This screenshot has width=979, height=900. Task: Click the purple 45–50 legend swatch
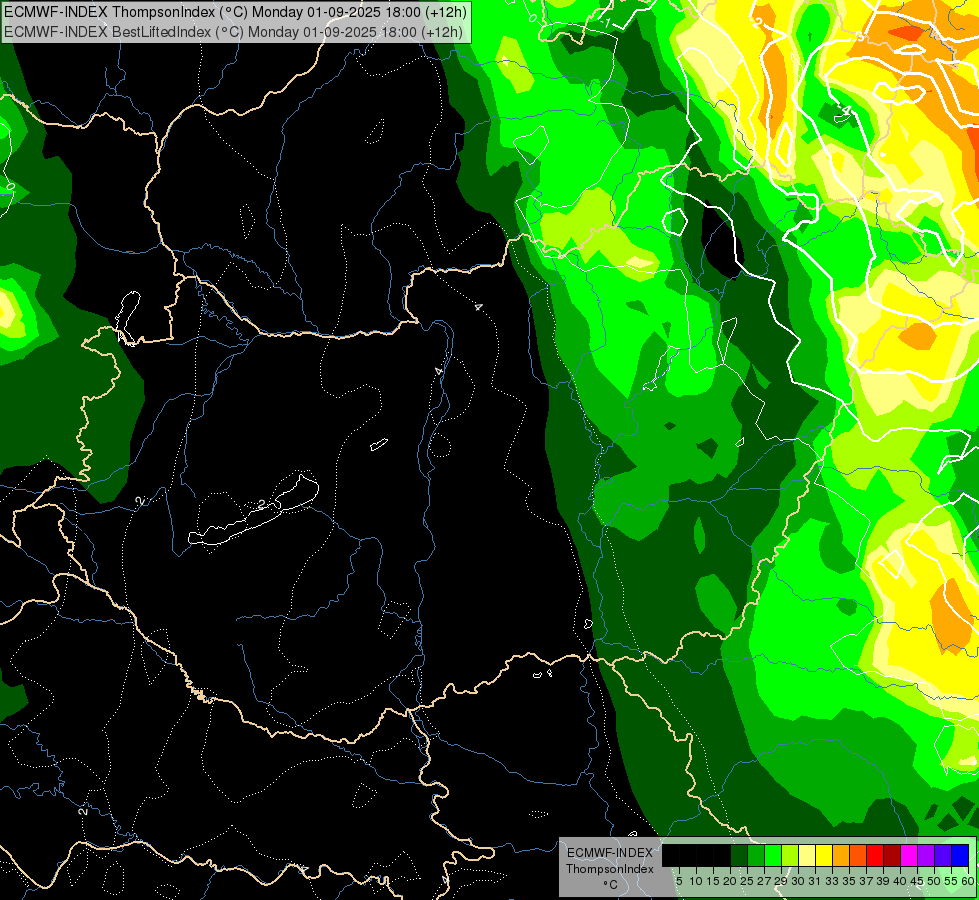926,855
